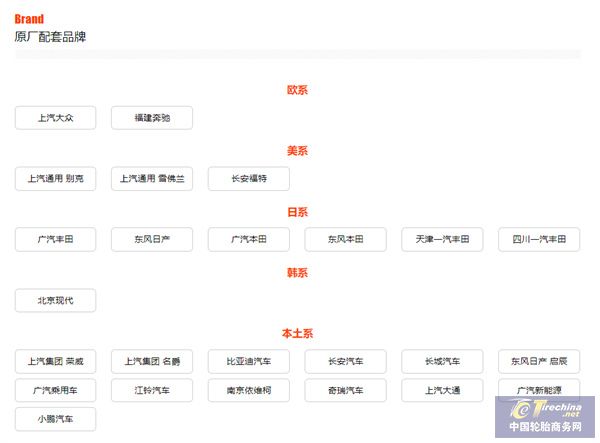Choose the 广汽乘用车 button

point(55,390)
